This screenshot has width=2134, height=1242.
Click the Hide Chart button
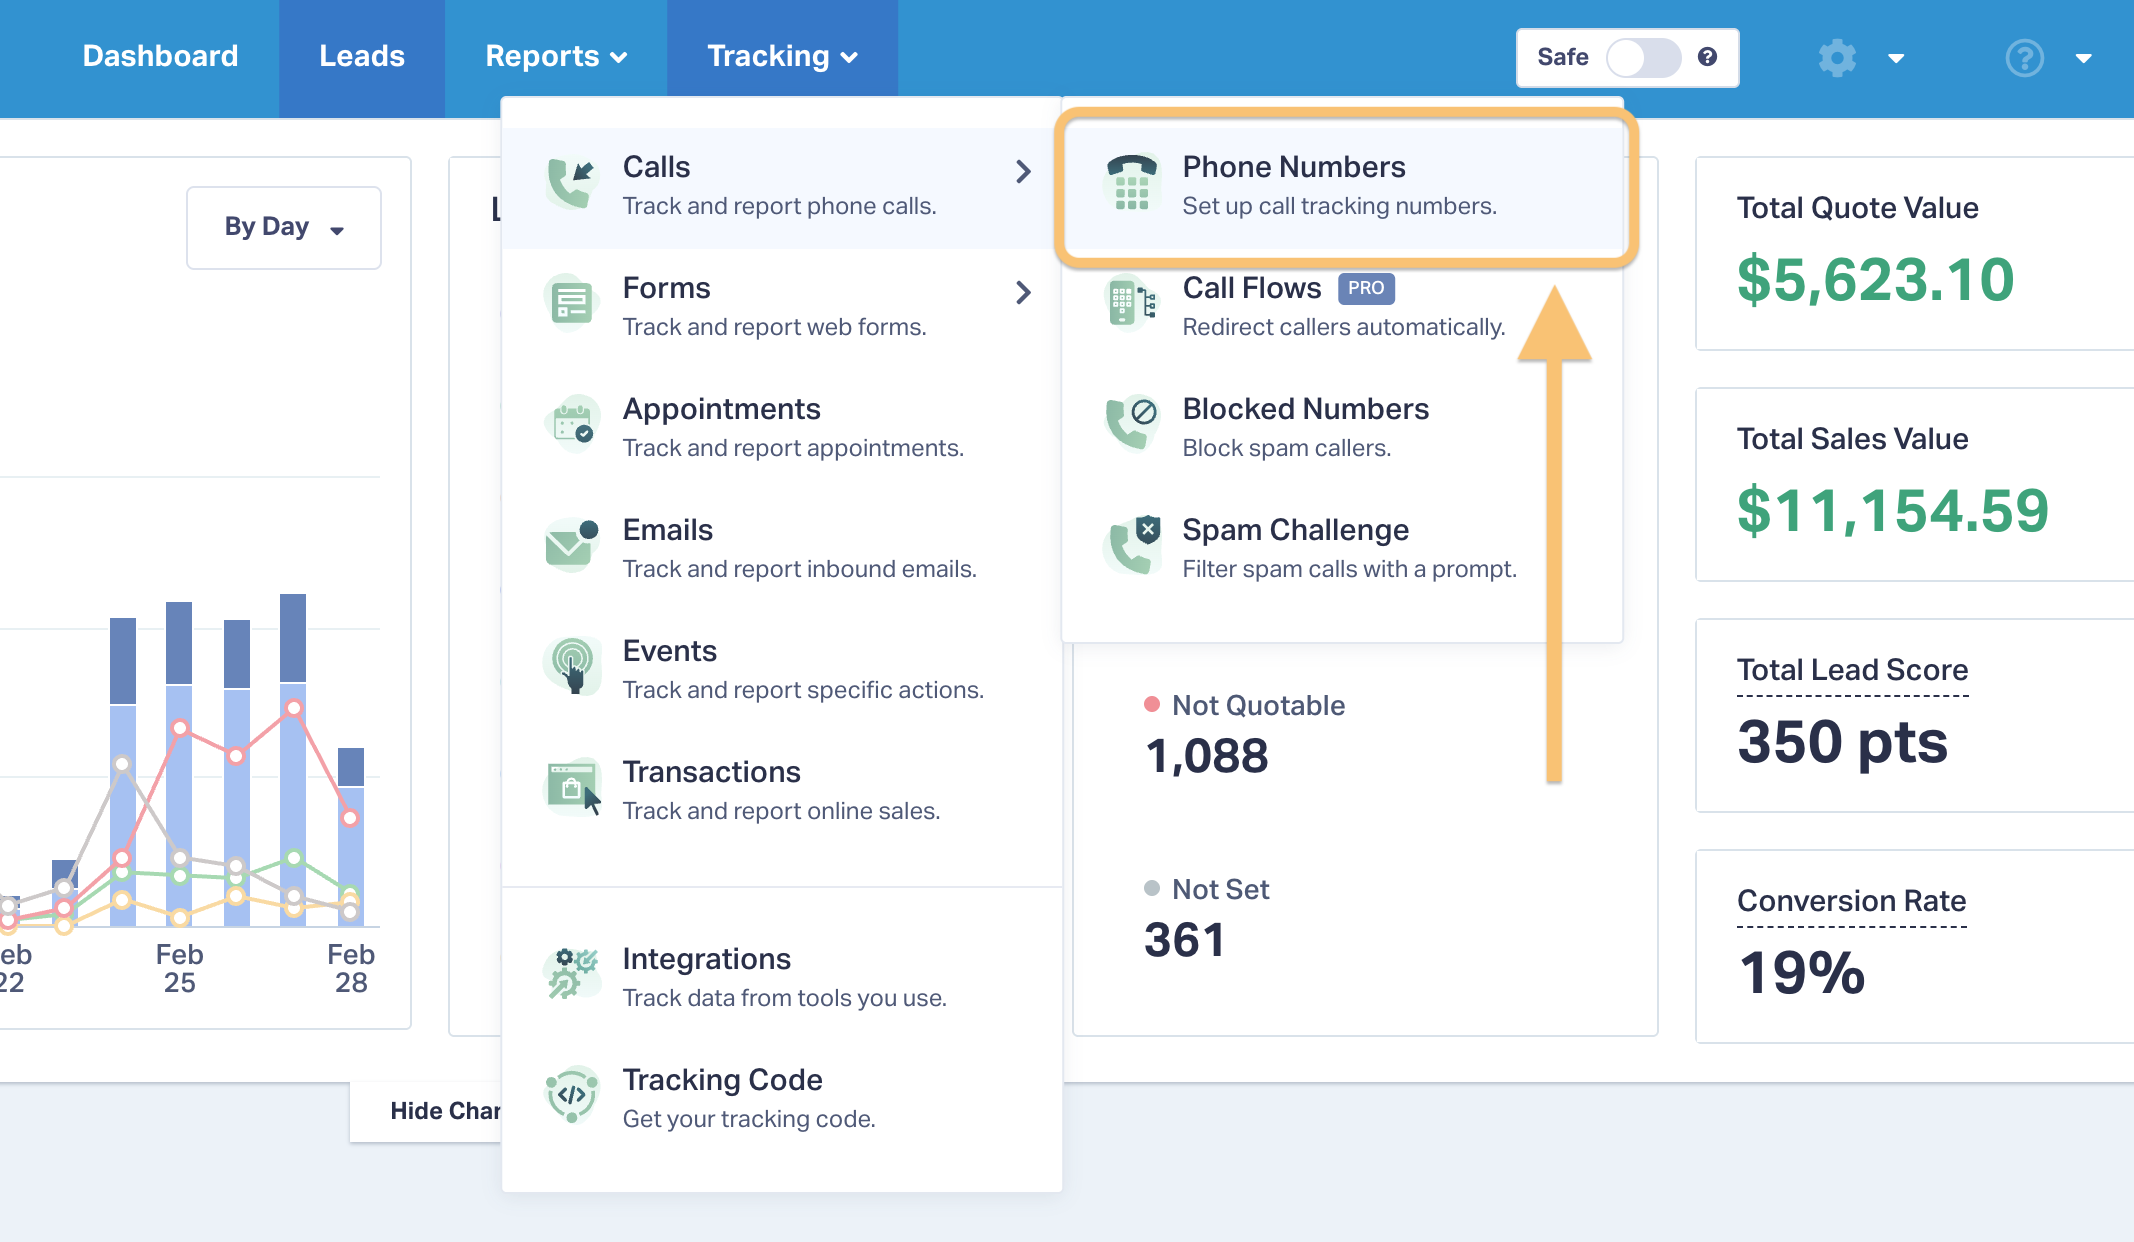pos(427,1111)
